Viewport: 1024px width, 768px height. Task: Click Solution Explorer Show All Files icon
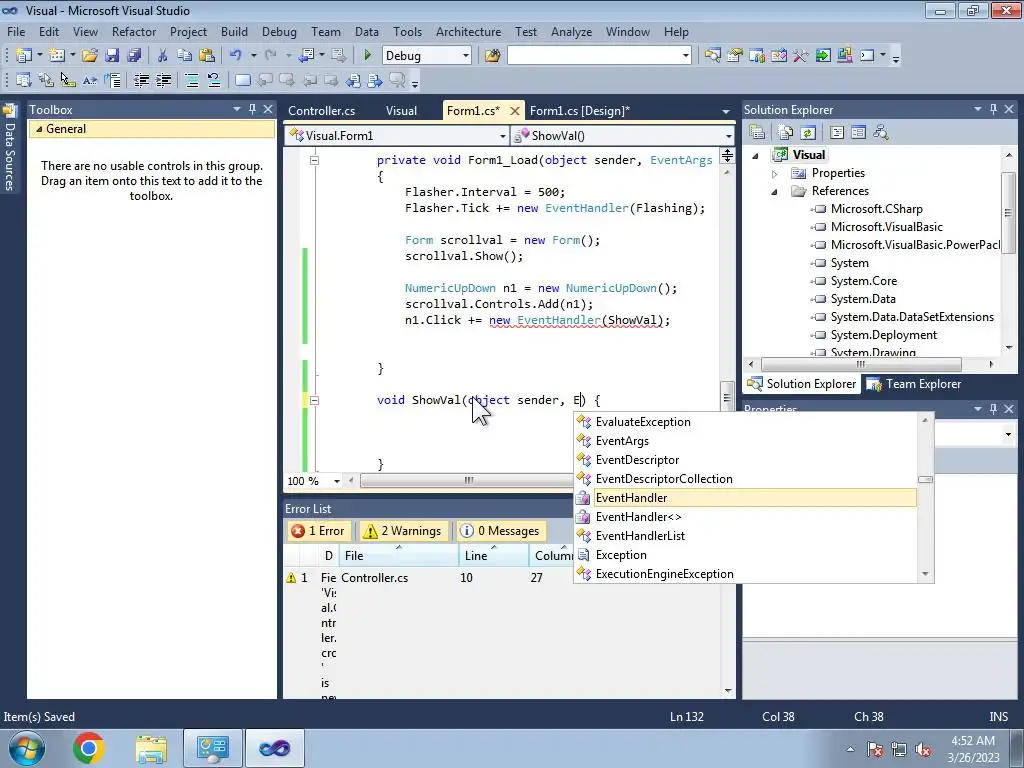tap(786, 133)
